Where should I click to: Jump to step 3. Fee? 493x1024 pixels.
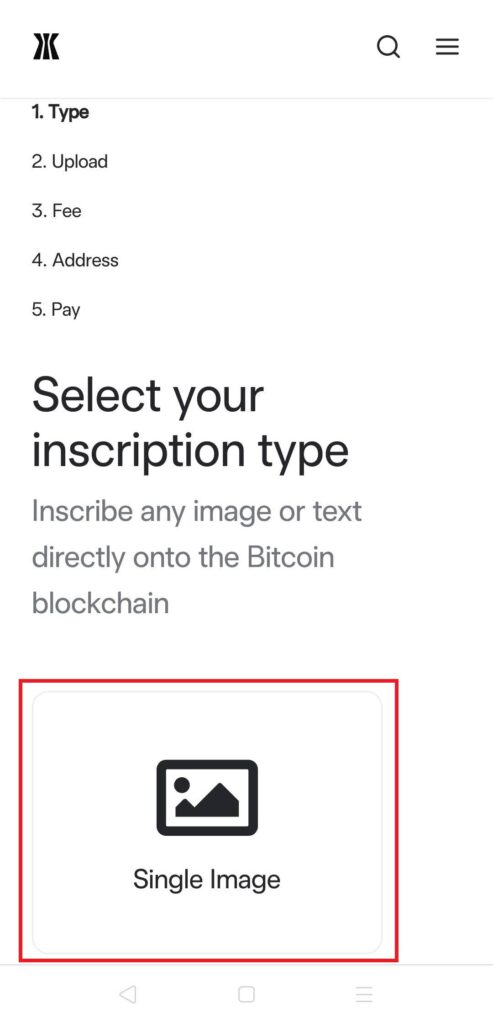tap(57, 211)
